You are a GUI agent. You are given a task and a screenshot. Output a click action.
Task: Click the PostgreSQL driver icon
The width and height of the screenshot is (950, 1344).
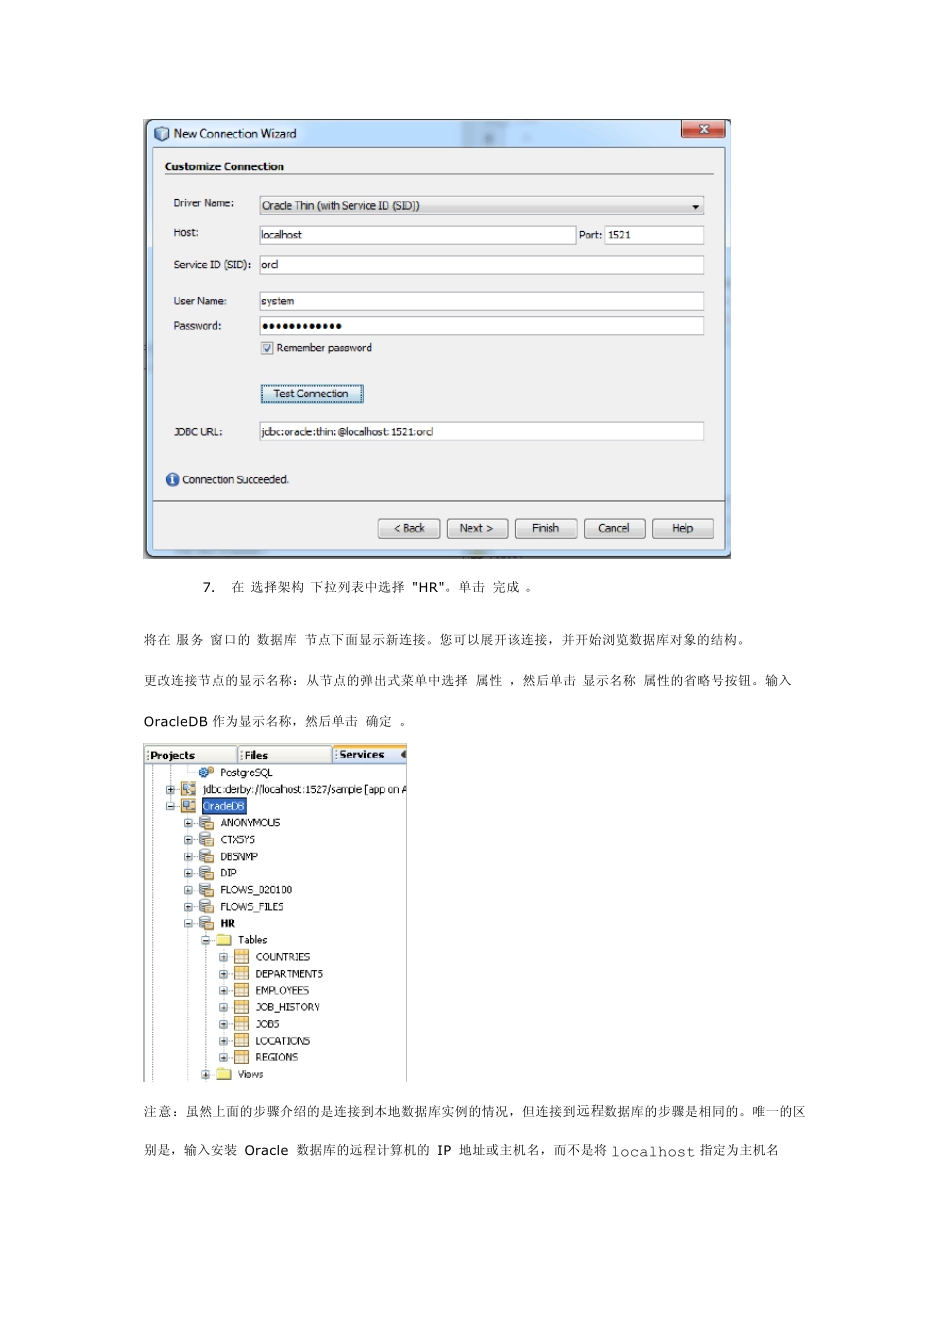(x=206, y=772)
